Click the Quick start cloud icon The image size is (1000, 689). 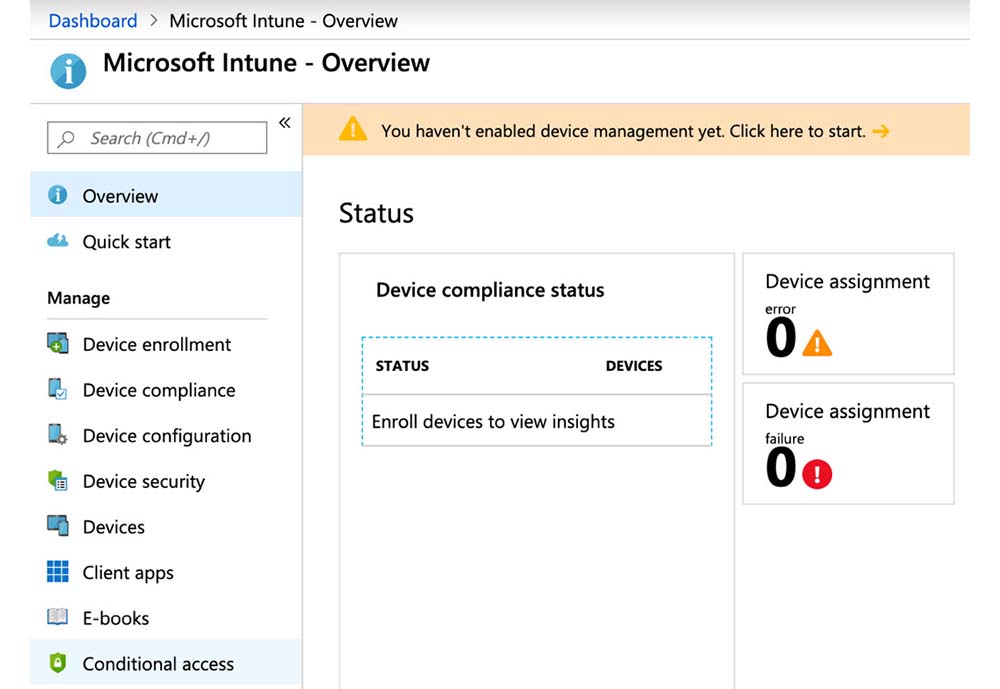tap(58, 241)
